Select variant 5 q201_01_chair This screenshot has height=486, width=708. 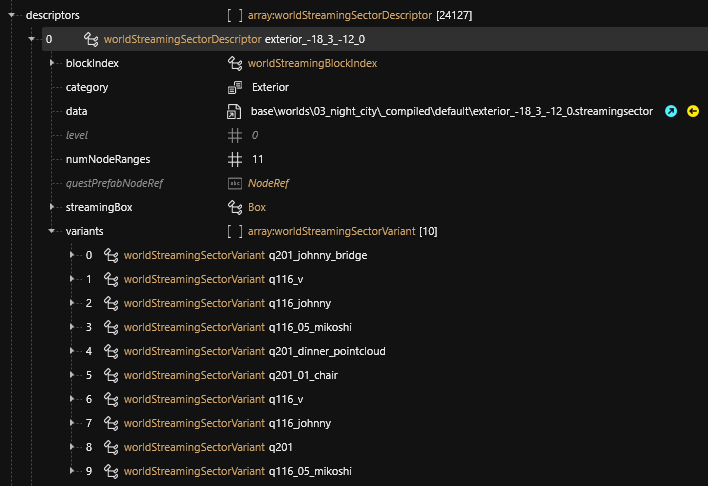311,375
